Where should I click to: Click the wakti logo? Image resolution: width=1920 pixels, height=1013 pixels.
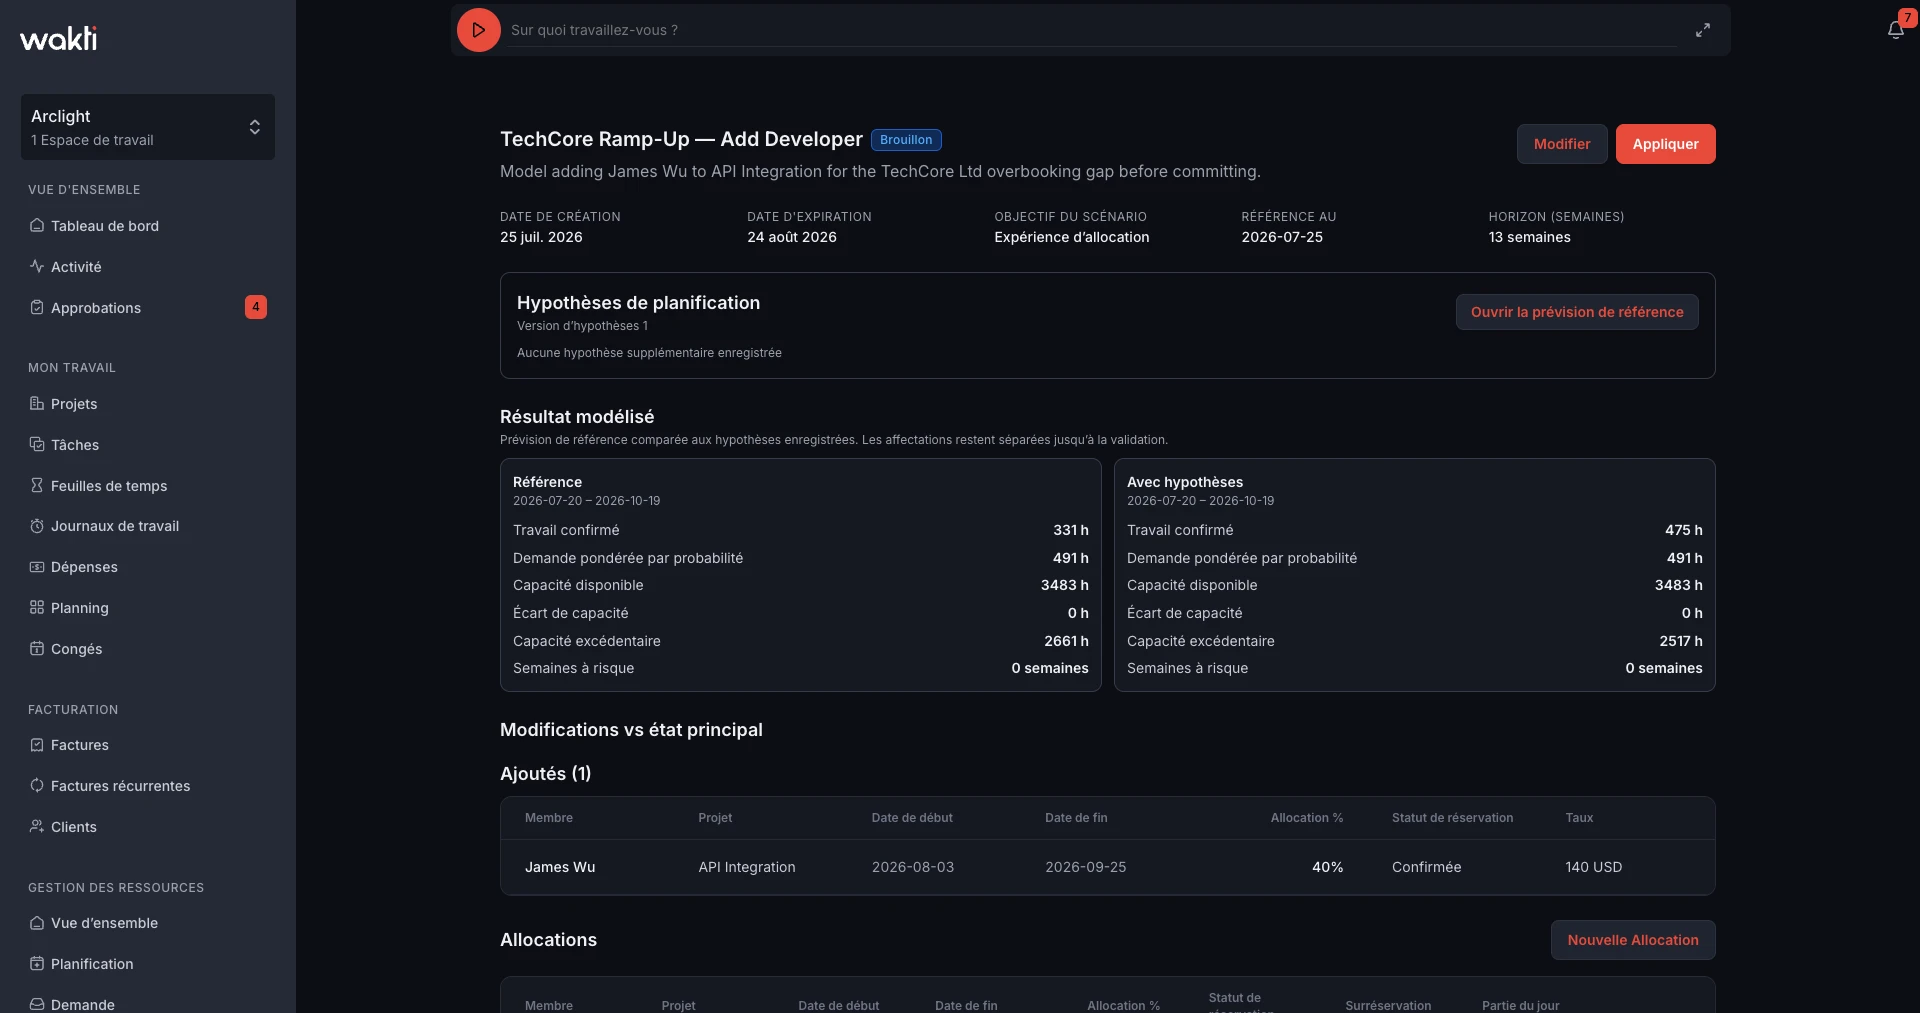59,38
